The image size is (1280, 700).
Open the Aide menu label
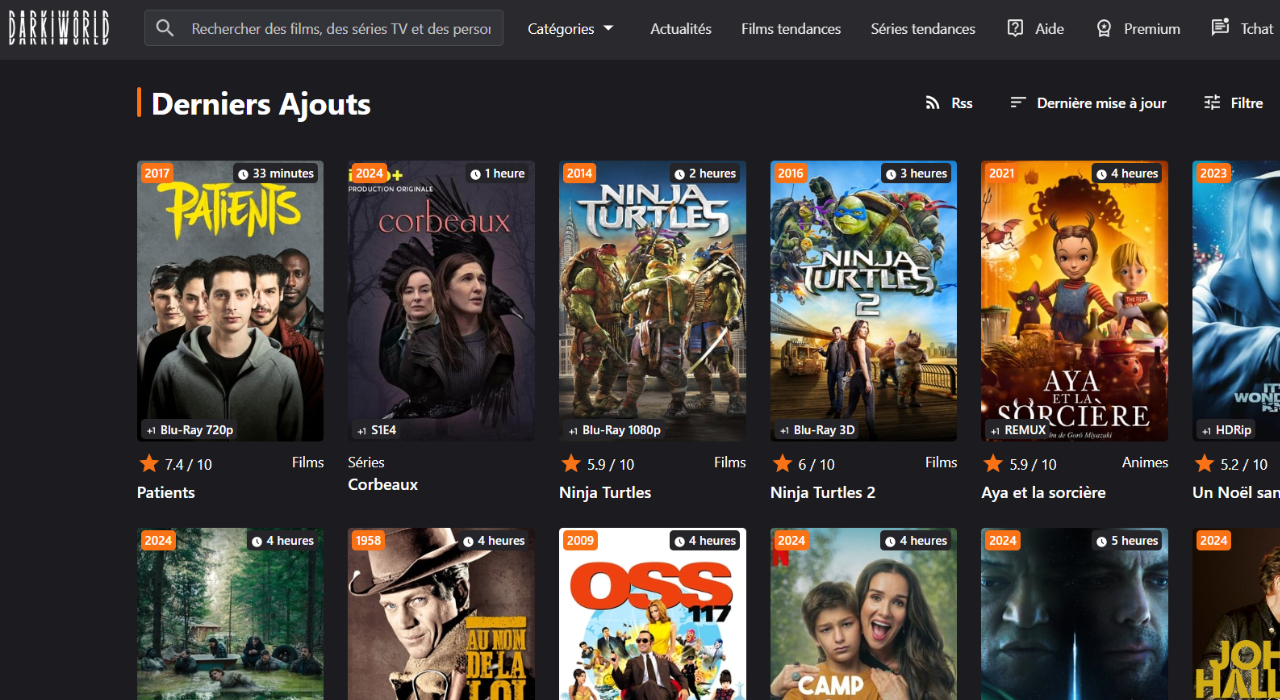pos(1049,29)
